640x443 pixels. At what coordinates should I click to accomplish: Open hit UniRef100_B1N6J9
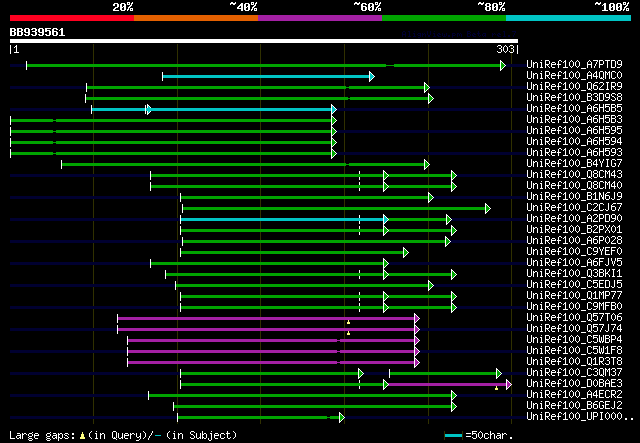click(574, 196)
